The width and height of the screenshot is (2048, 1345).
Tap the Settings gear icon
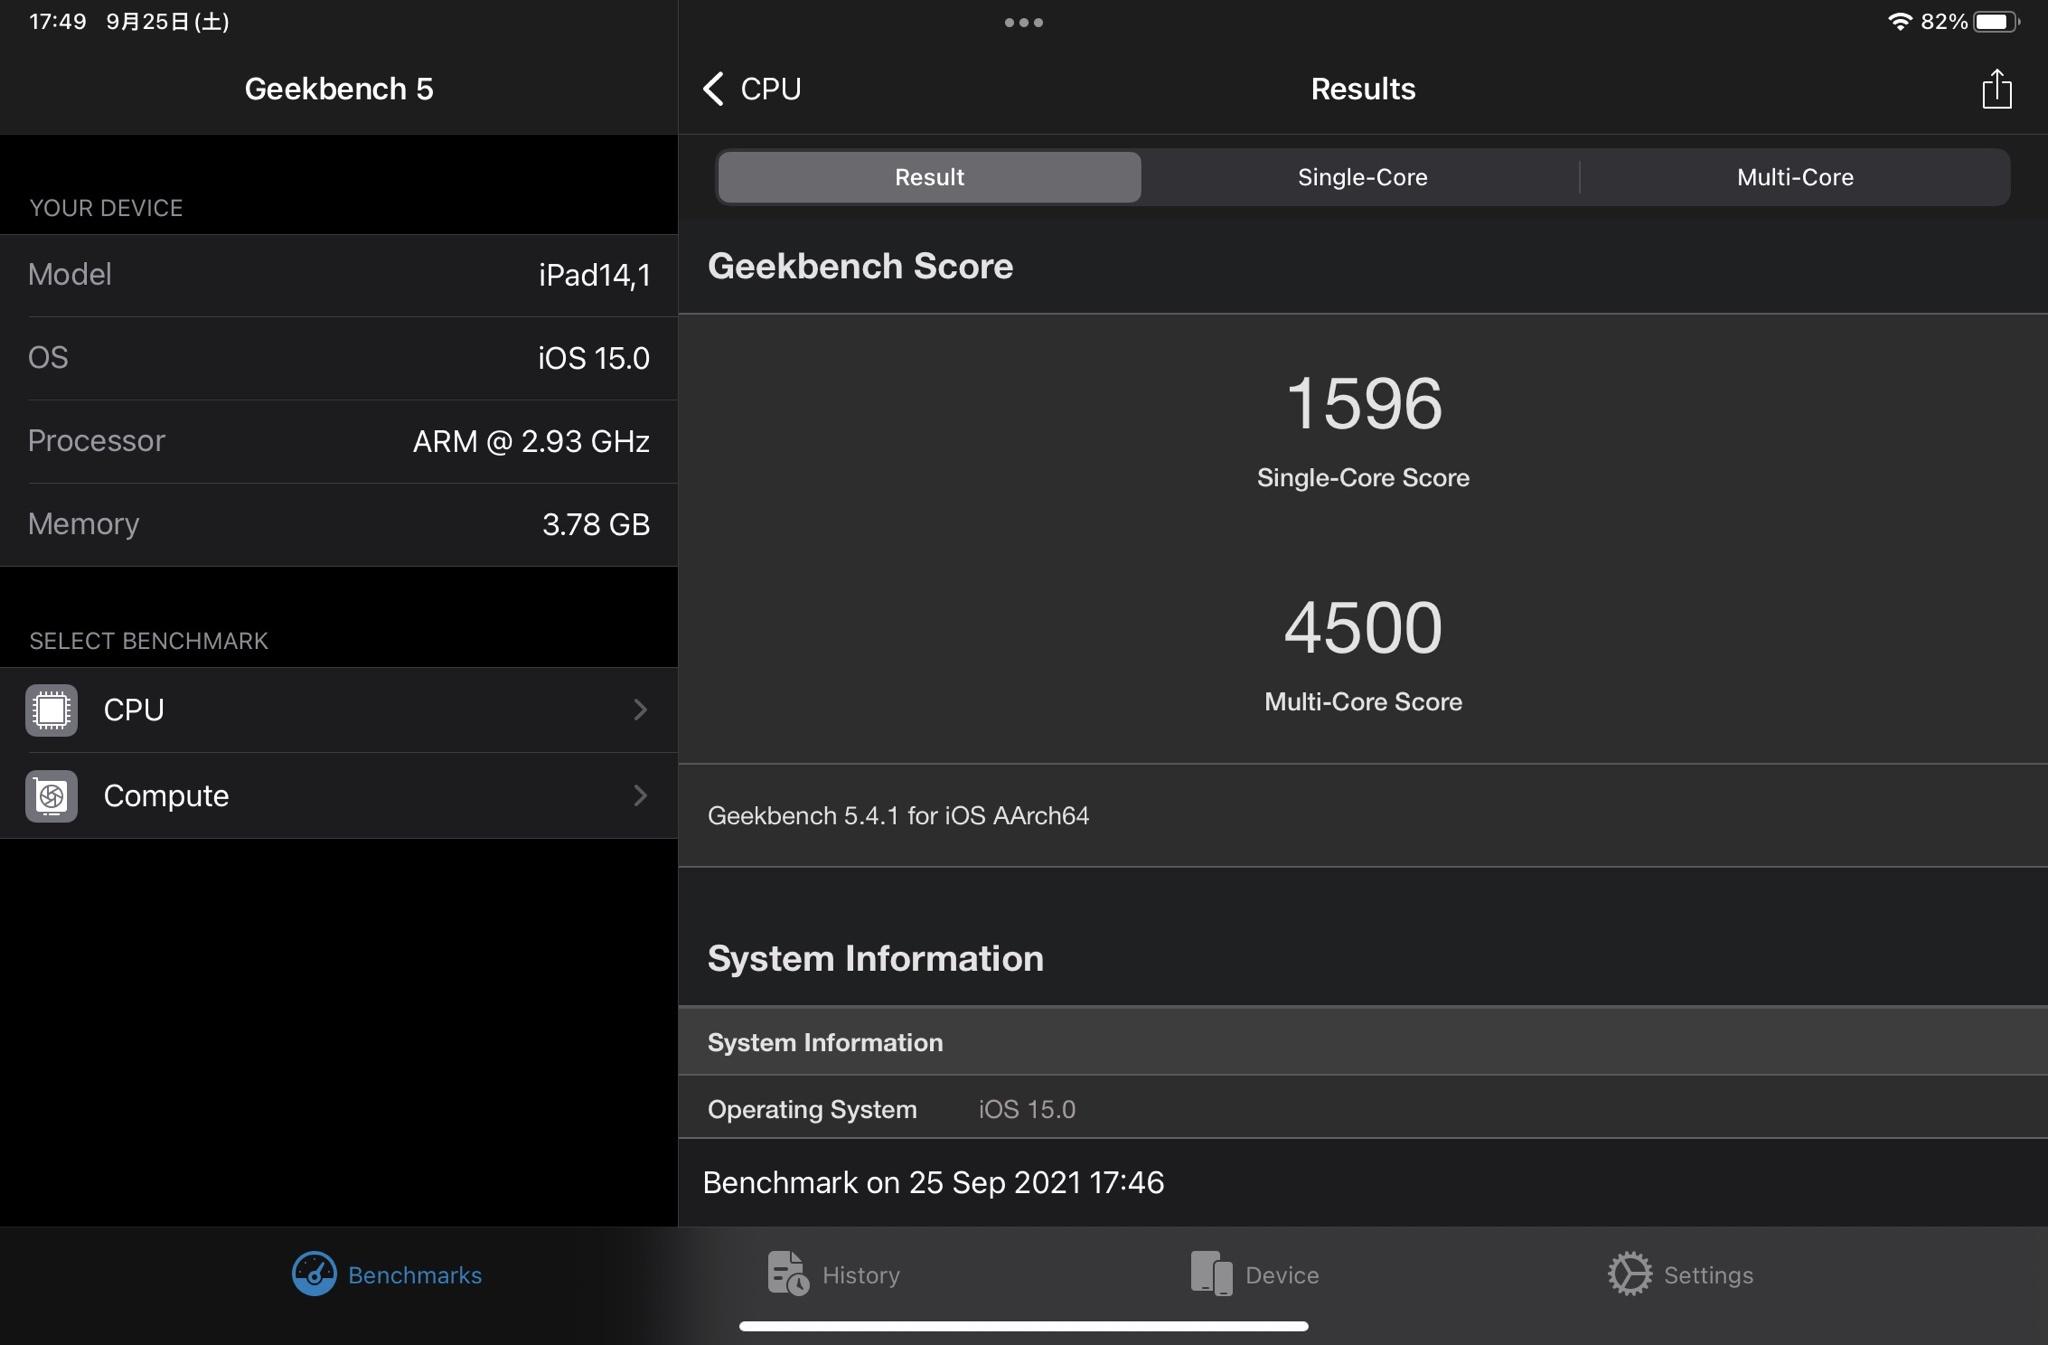pyautogui.click(x=1629, y=1274)
